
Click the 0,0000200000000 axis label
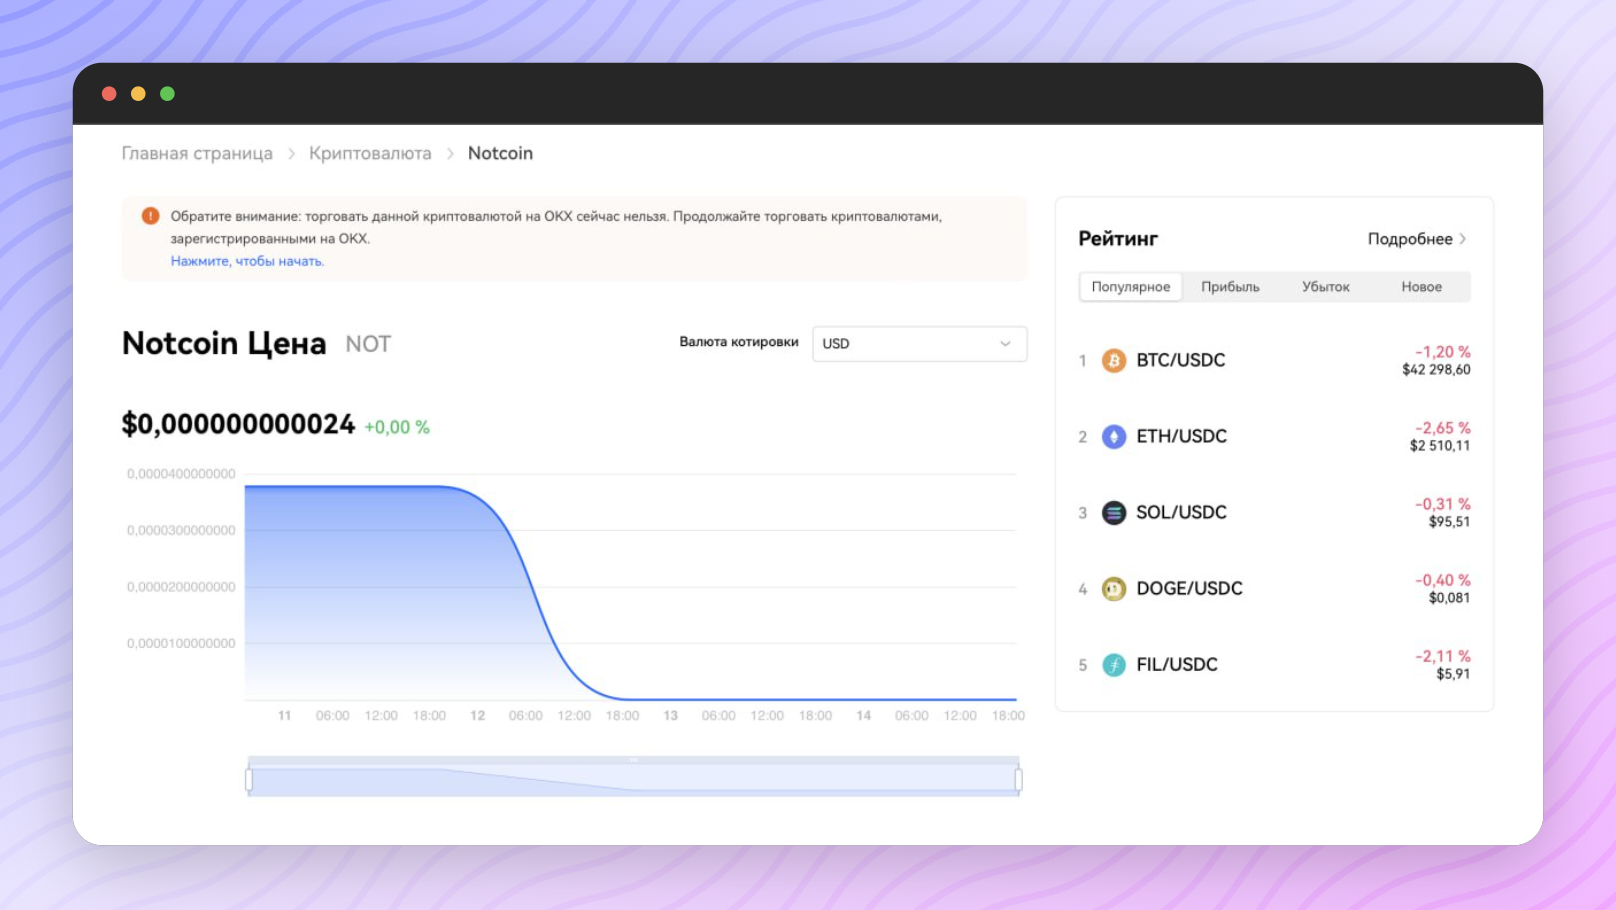point(181,587)
